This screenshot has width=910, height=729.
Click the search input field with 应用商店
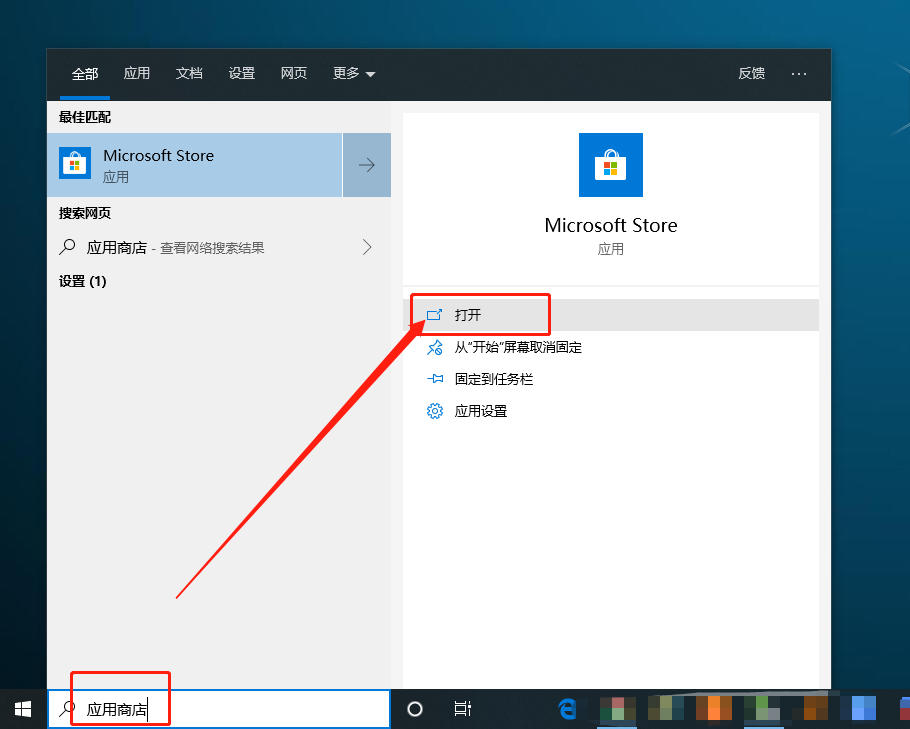pyautogui.click(x=219, y=709)
